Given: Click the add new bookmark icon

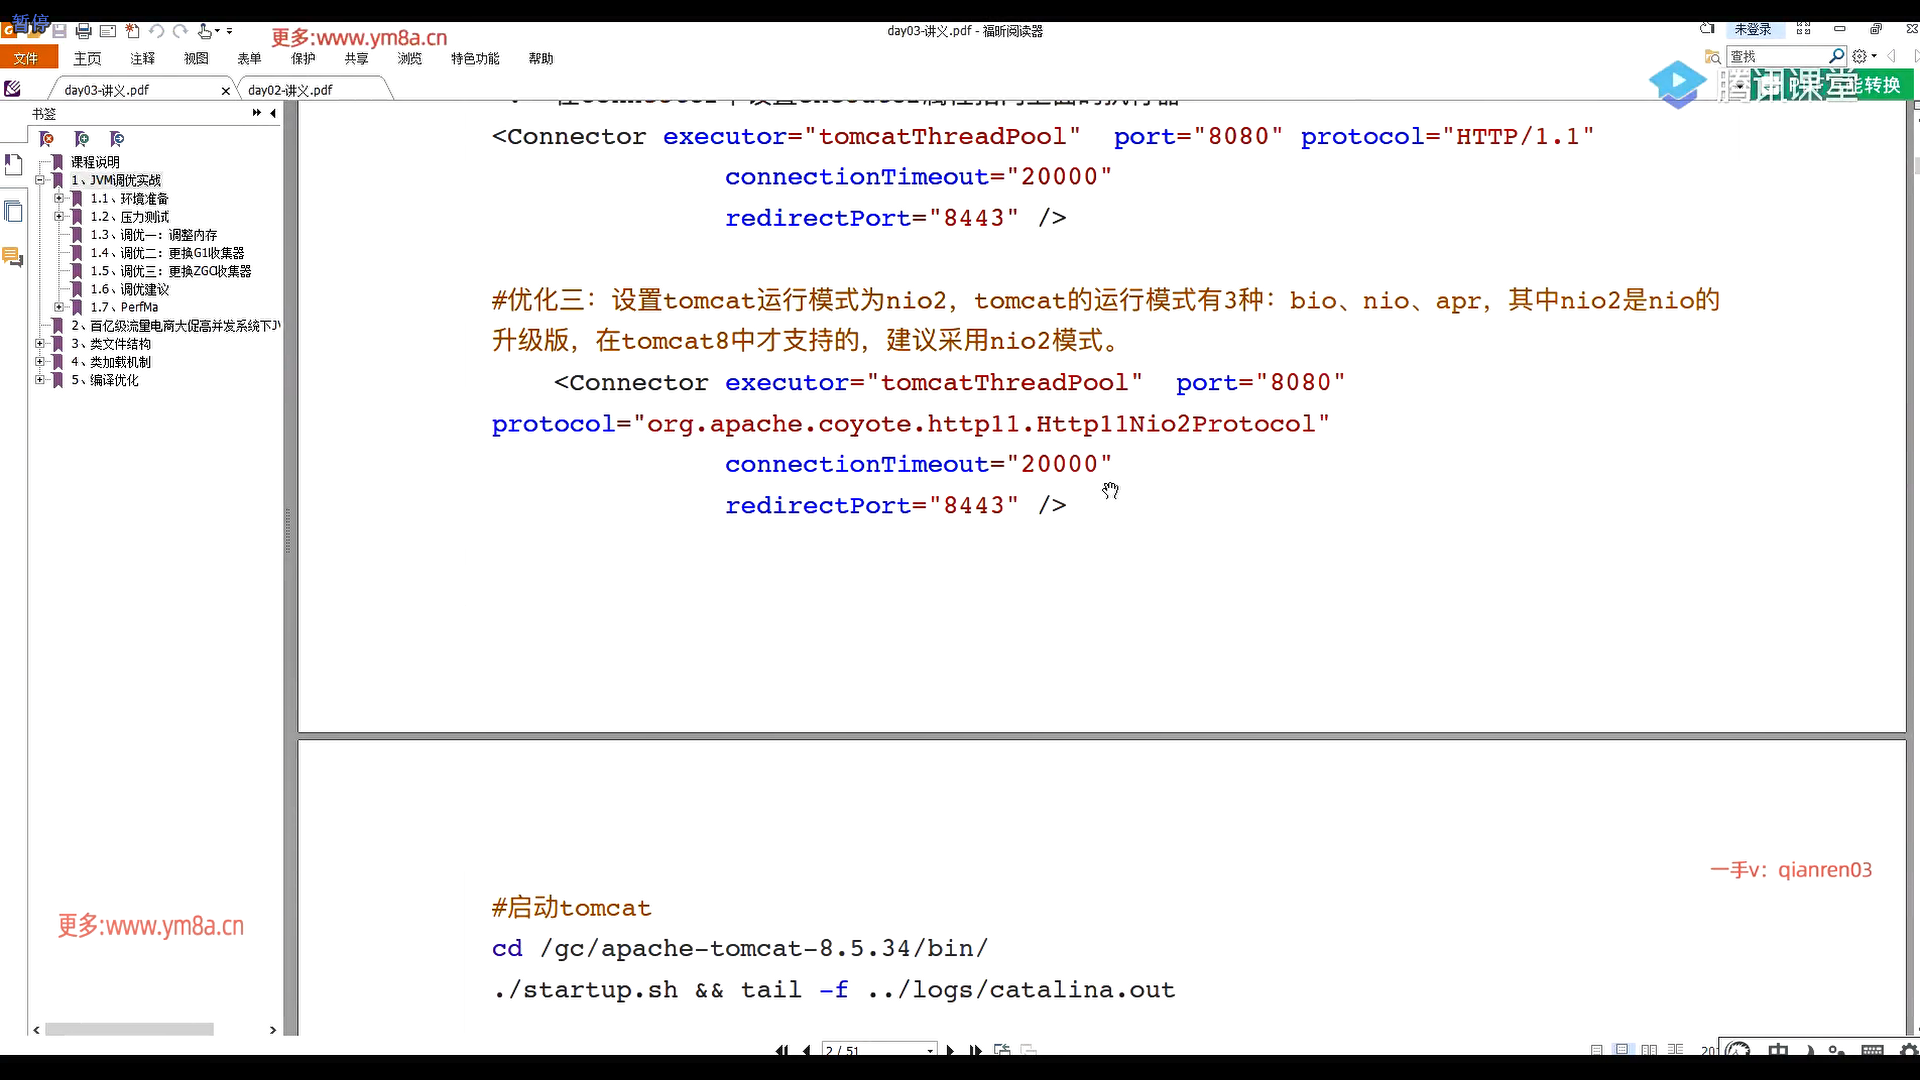Looking at the screenshot, I should point(82,139).
